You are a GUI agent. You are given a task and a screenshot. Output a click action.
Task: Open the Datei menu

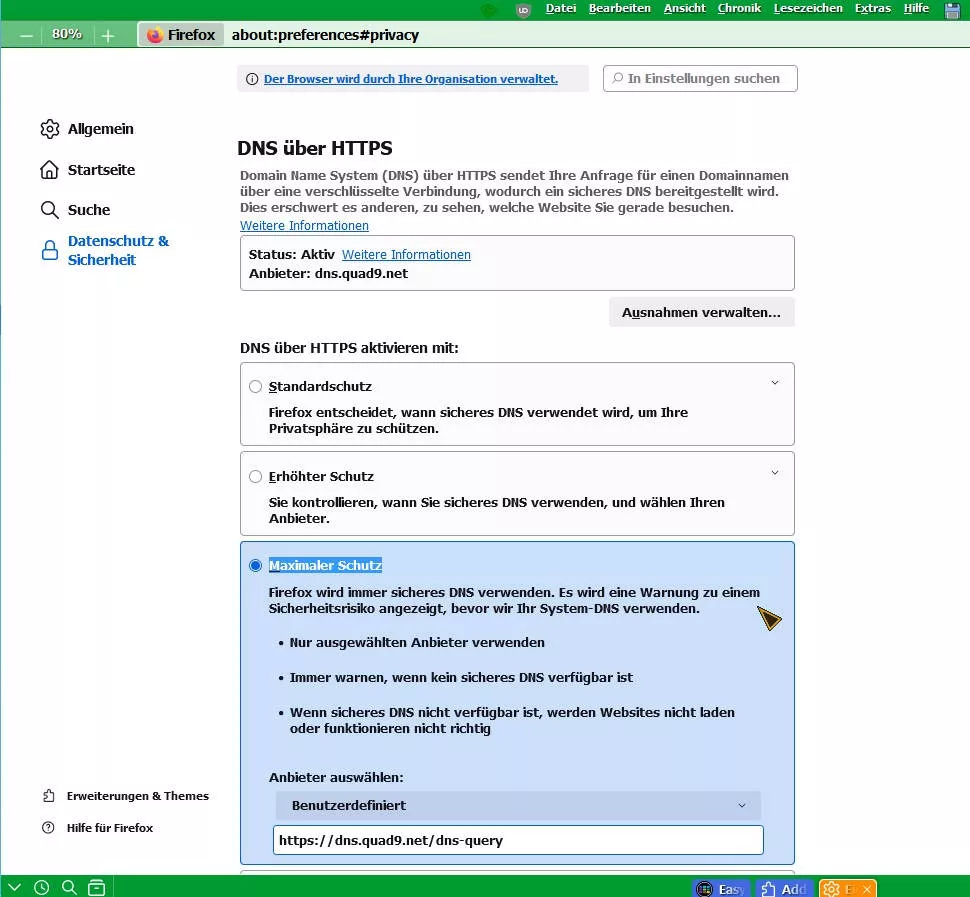coord(560,8)
